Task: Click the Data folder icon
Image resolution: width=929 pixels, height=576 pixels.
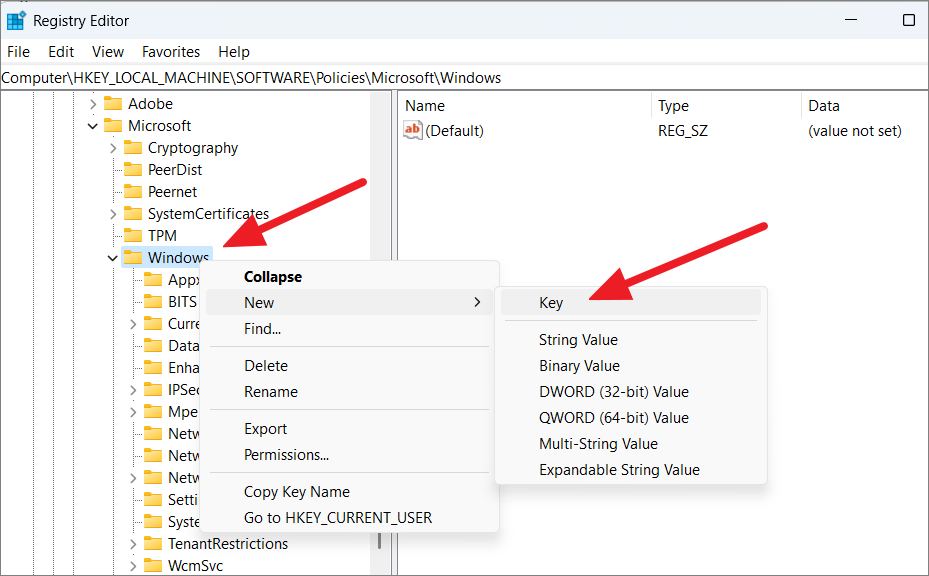Action: (x=153, y=345)
